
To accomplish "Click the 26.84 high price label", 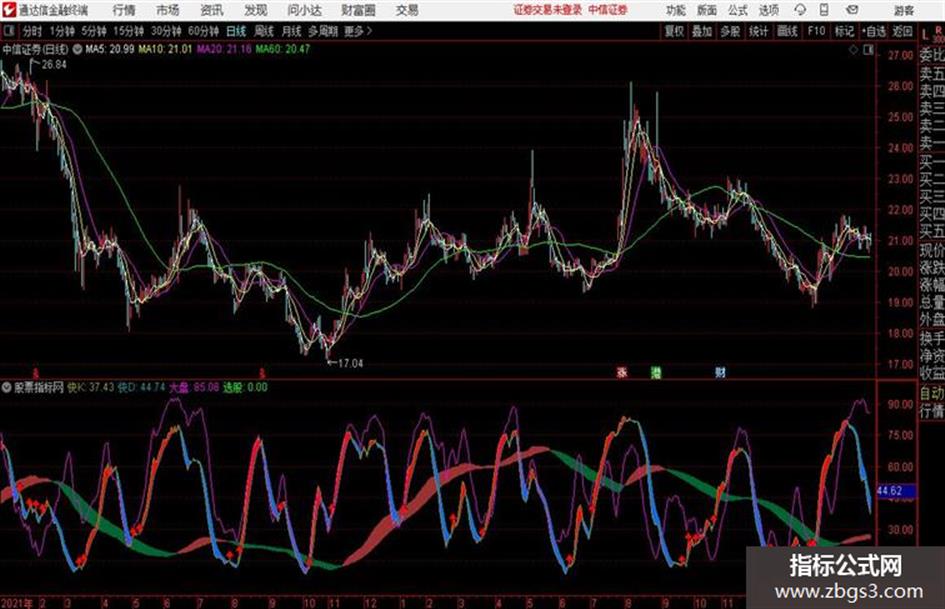I will coord(54,64).
